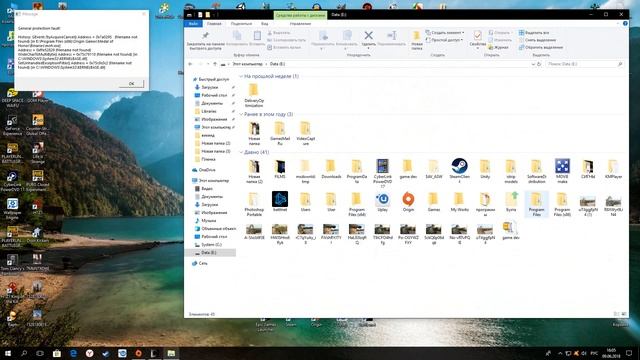Click the green Disk Tools contextual tab
Viewport: 640px width, 360px height.
[300, 15]
